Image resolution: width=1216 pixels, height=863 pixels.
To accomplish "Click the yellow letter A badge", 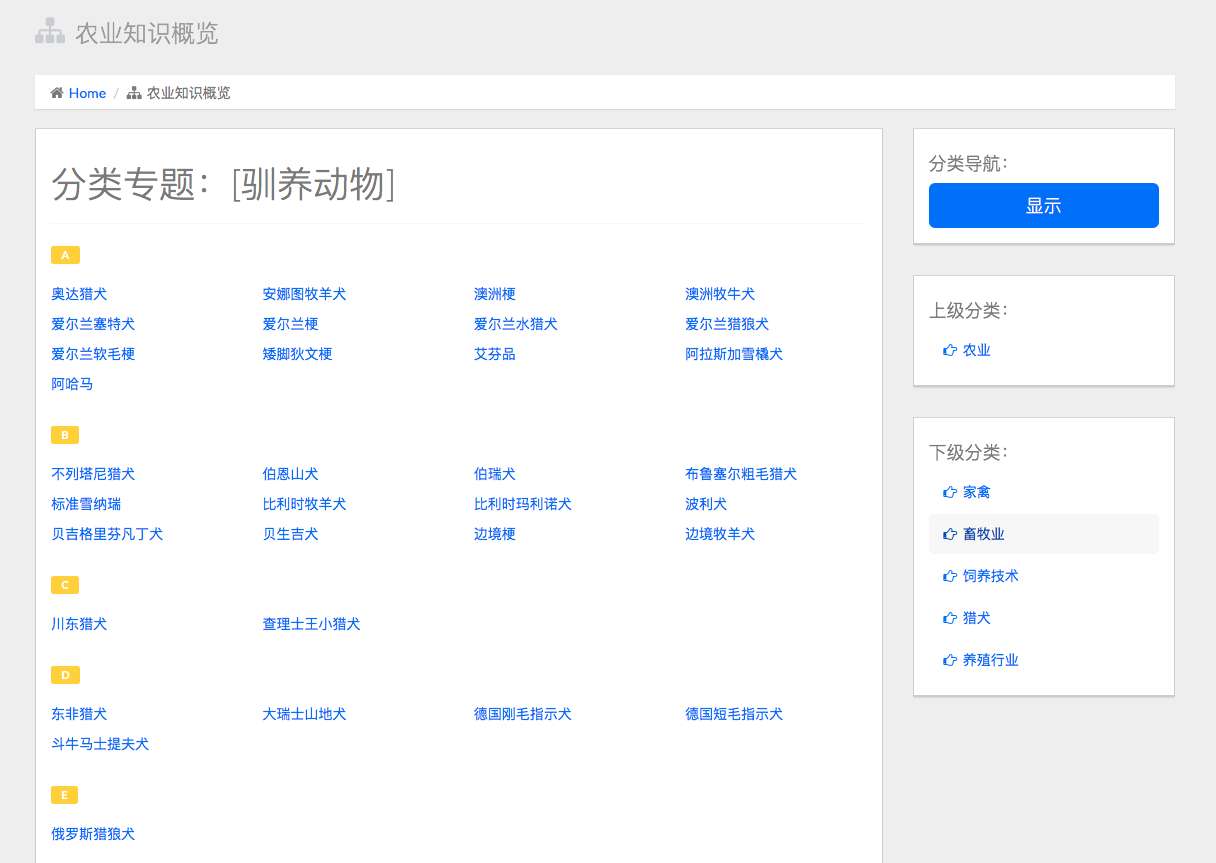I will point(65,255).
